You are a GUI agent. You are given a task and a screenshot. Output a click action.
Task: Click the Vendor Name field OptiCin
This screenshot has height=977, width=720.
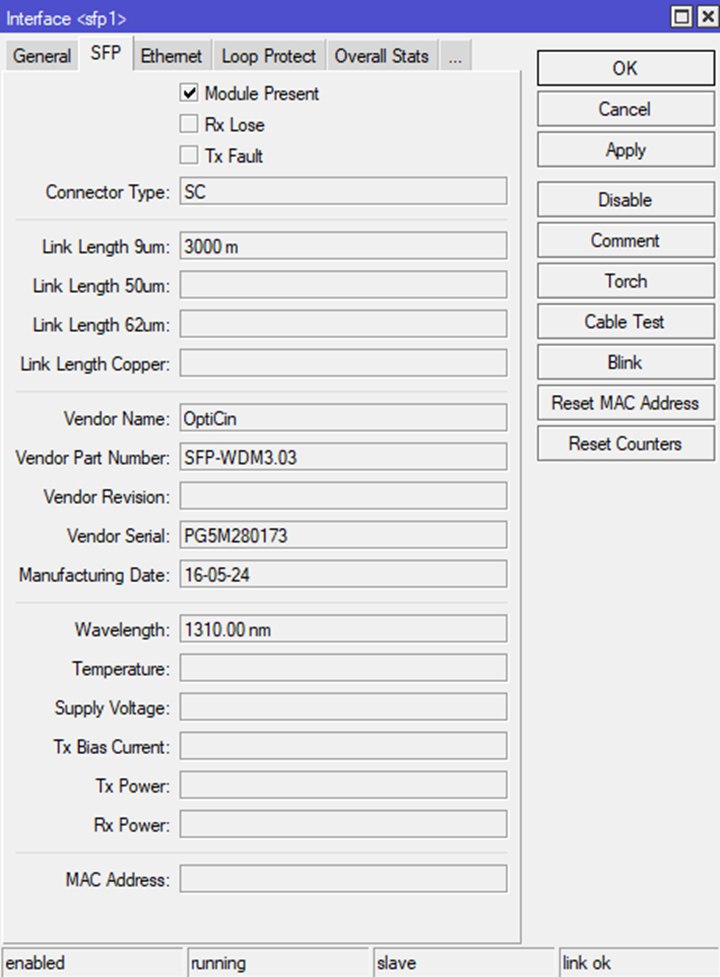(343, 418)
